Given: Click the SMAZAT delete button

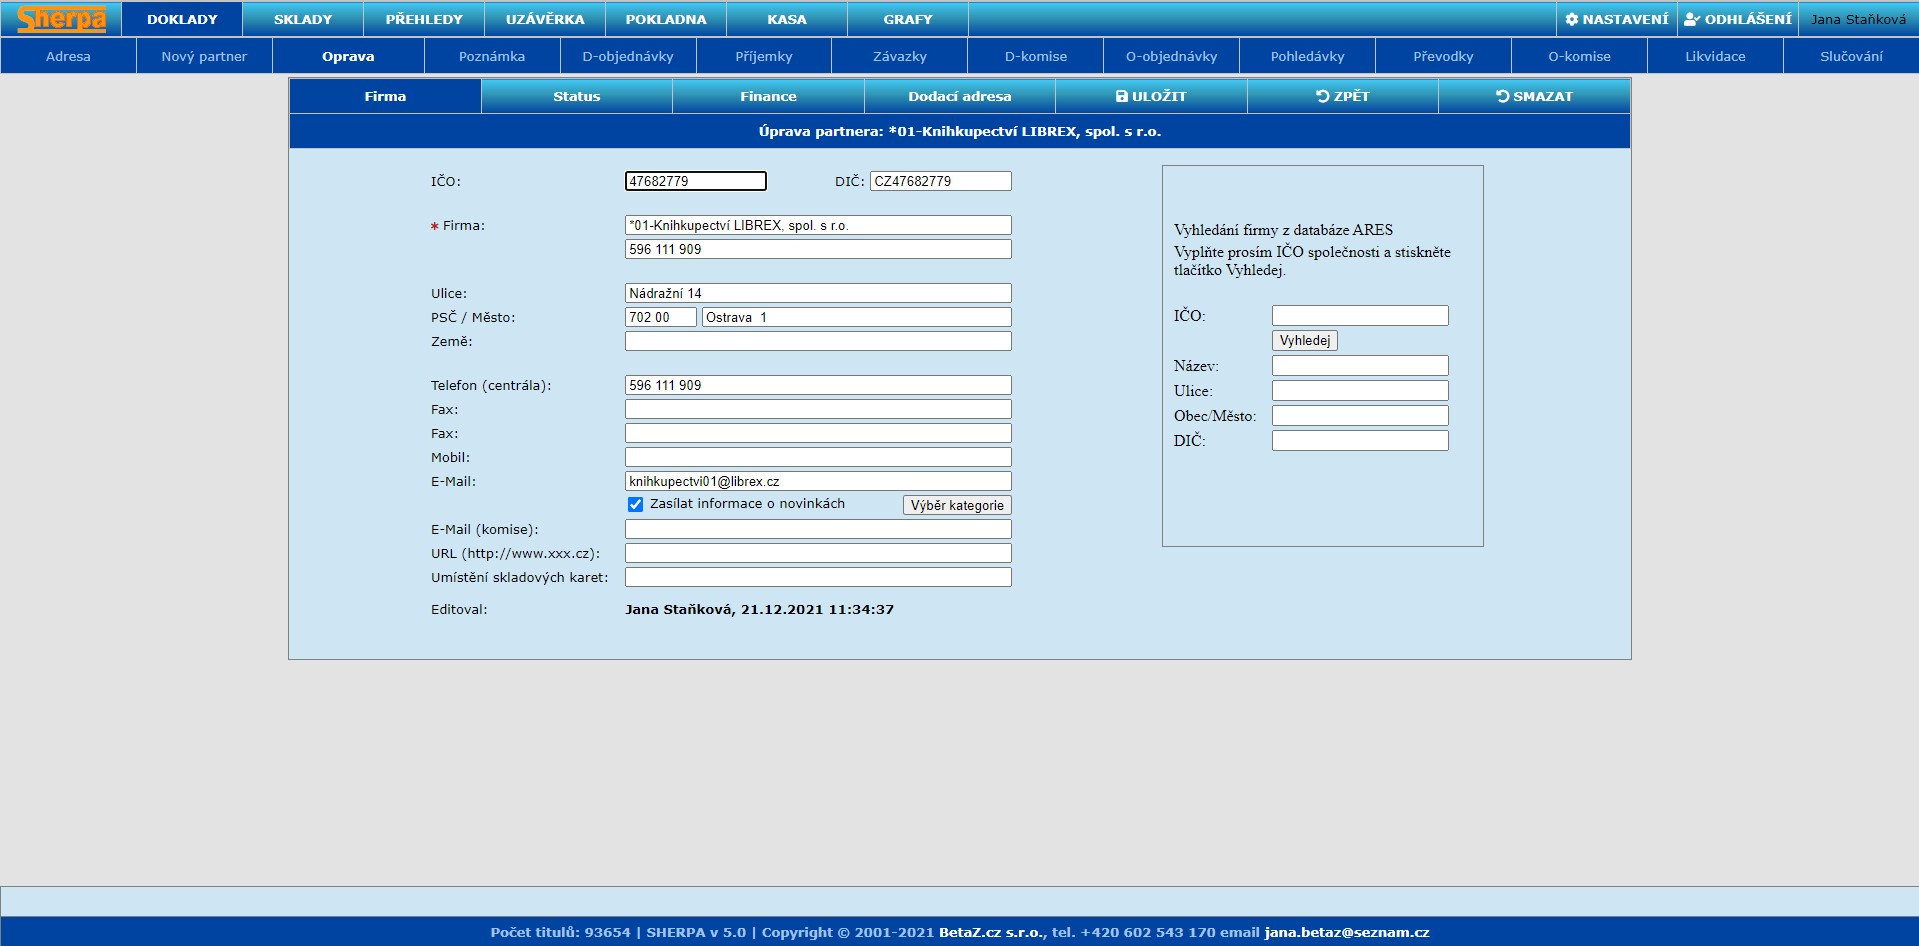Looking at the screenshot, I should click(x=1534, y=96).
